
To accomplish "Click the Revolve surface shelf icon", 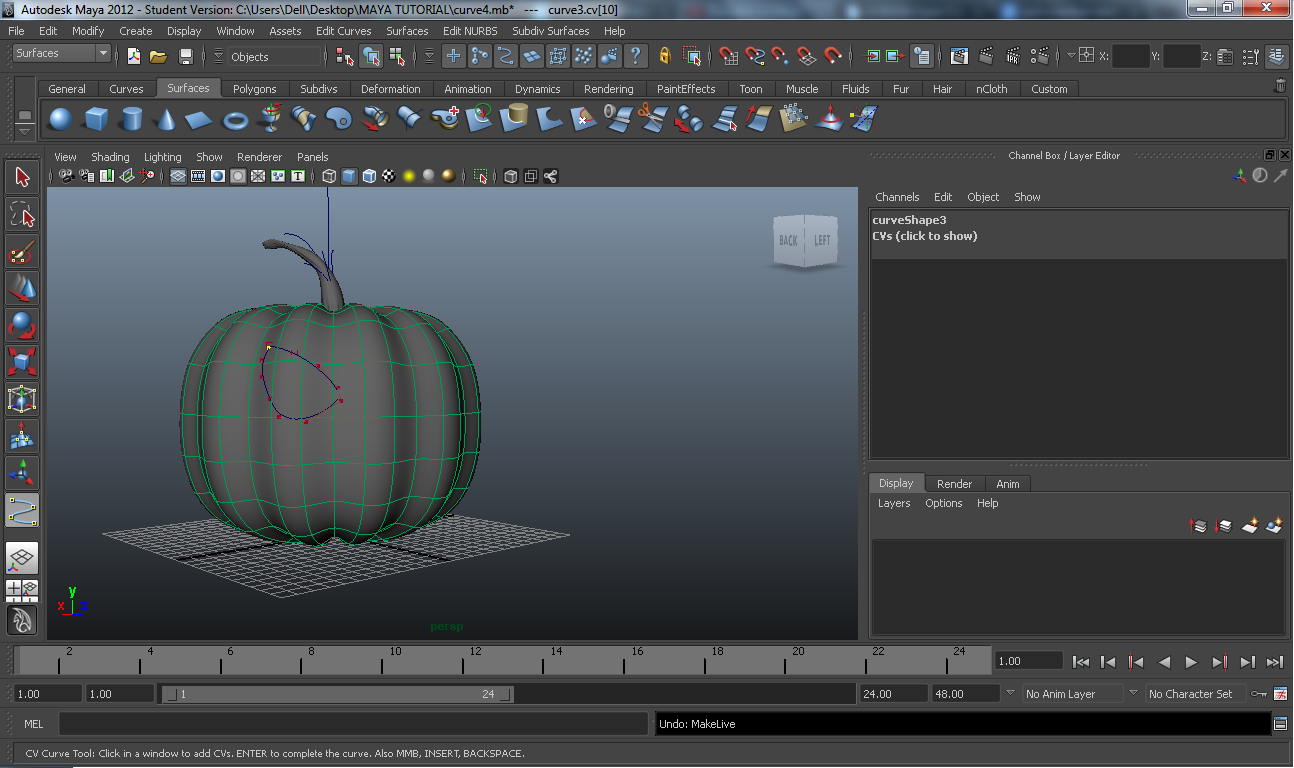I will point(270,120).
